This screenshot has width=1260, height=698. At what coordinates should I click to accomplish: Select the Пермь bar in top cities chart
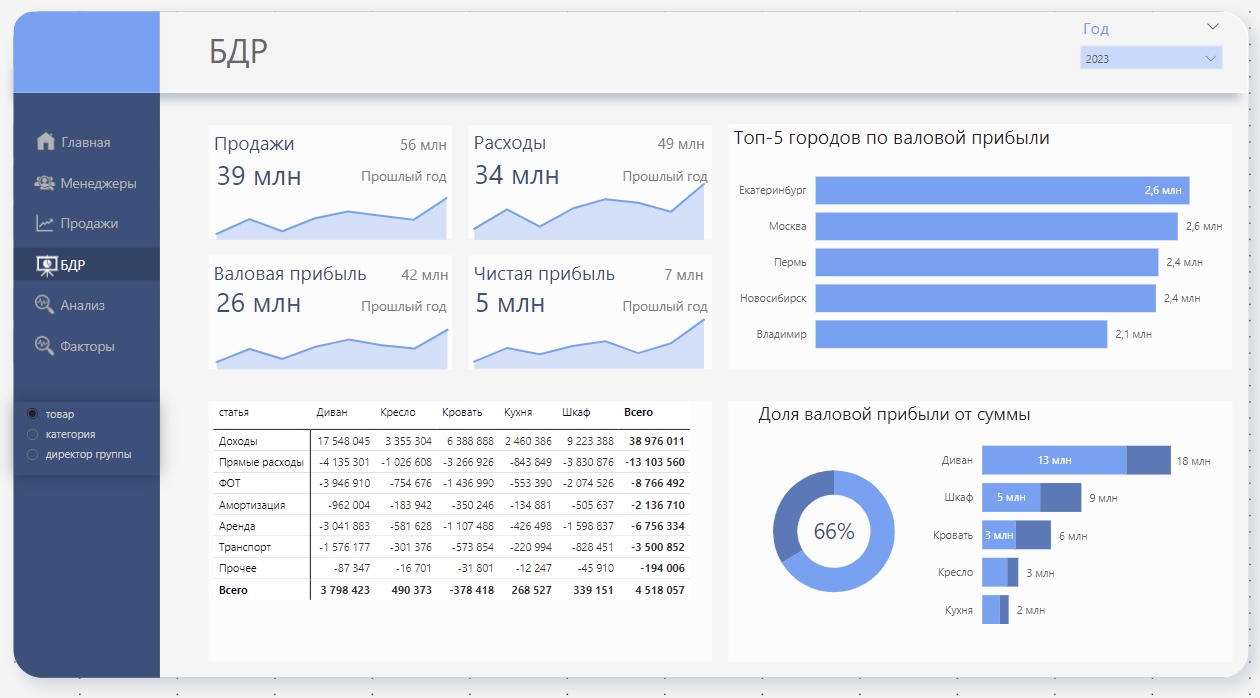tap(987, 262)
